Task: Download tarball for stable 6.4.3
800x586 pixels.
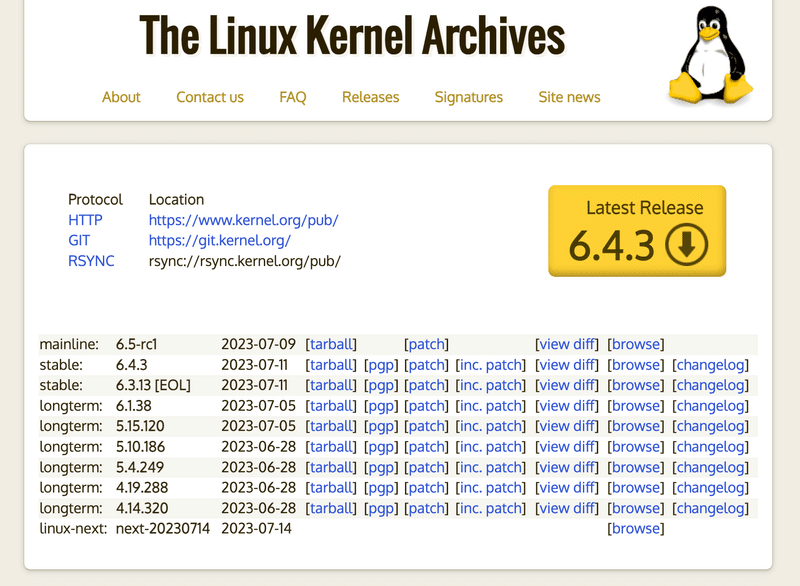Action: tap(331, 365)
